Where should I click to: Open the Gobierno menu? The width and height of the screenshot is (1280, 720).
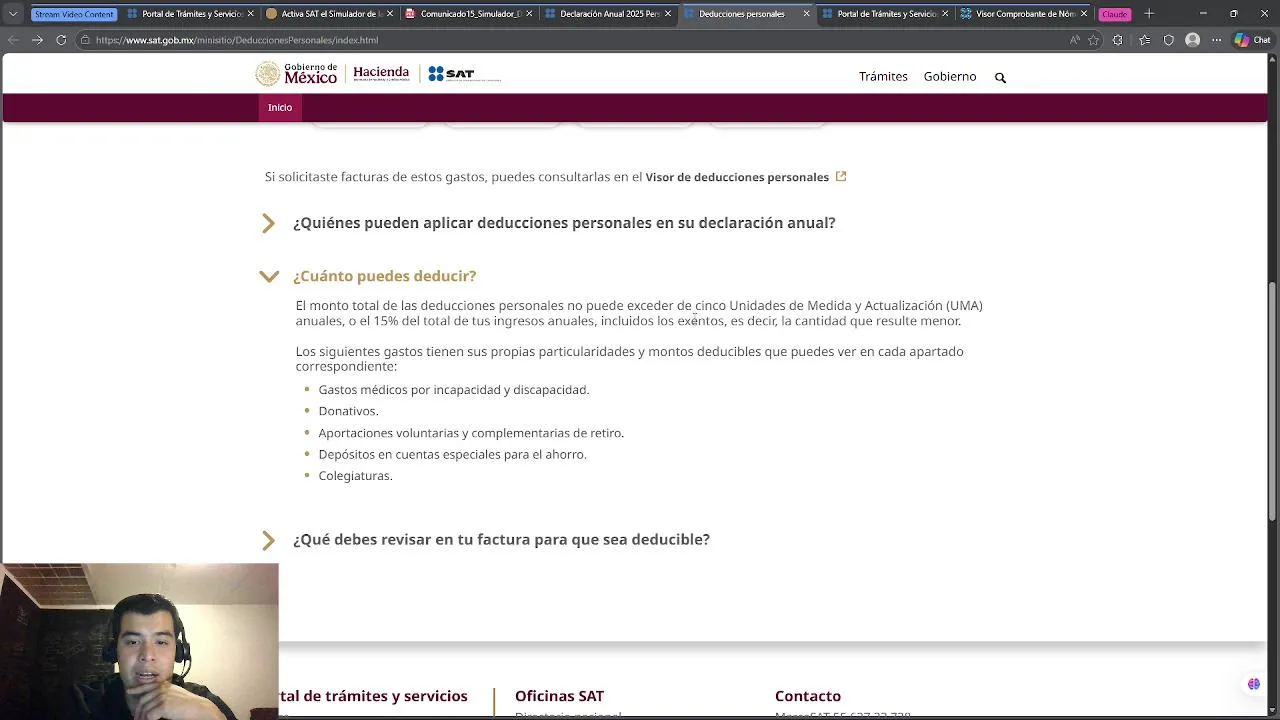[x=950, y=76]
